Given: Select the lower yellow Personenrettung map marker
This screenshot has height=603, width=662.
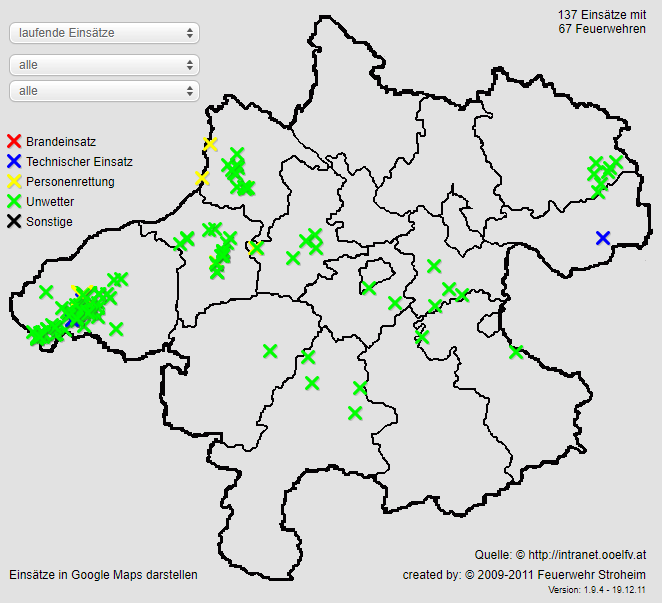Looking at the screenshot, I should pyautogui.click(x=203, y=179).
